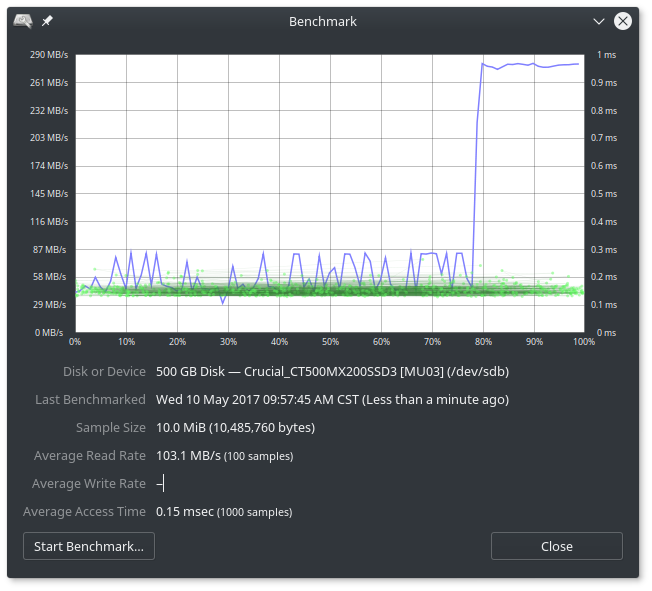The width and height of the screenshot is (652, 591).
Task: Select the device name Crucial_CT500MX200SSD3 text
Action: 320,371
